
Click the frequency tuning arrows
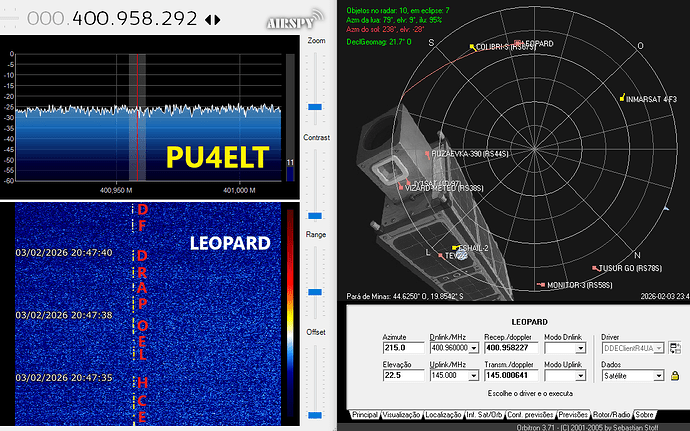click(213, 19)
